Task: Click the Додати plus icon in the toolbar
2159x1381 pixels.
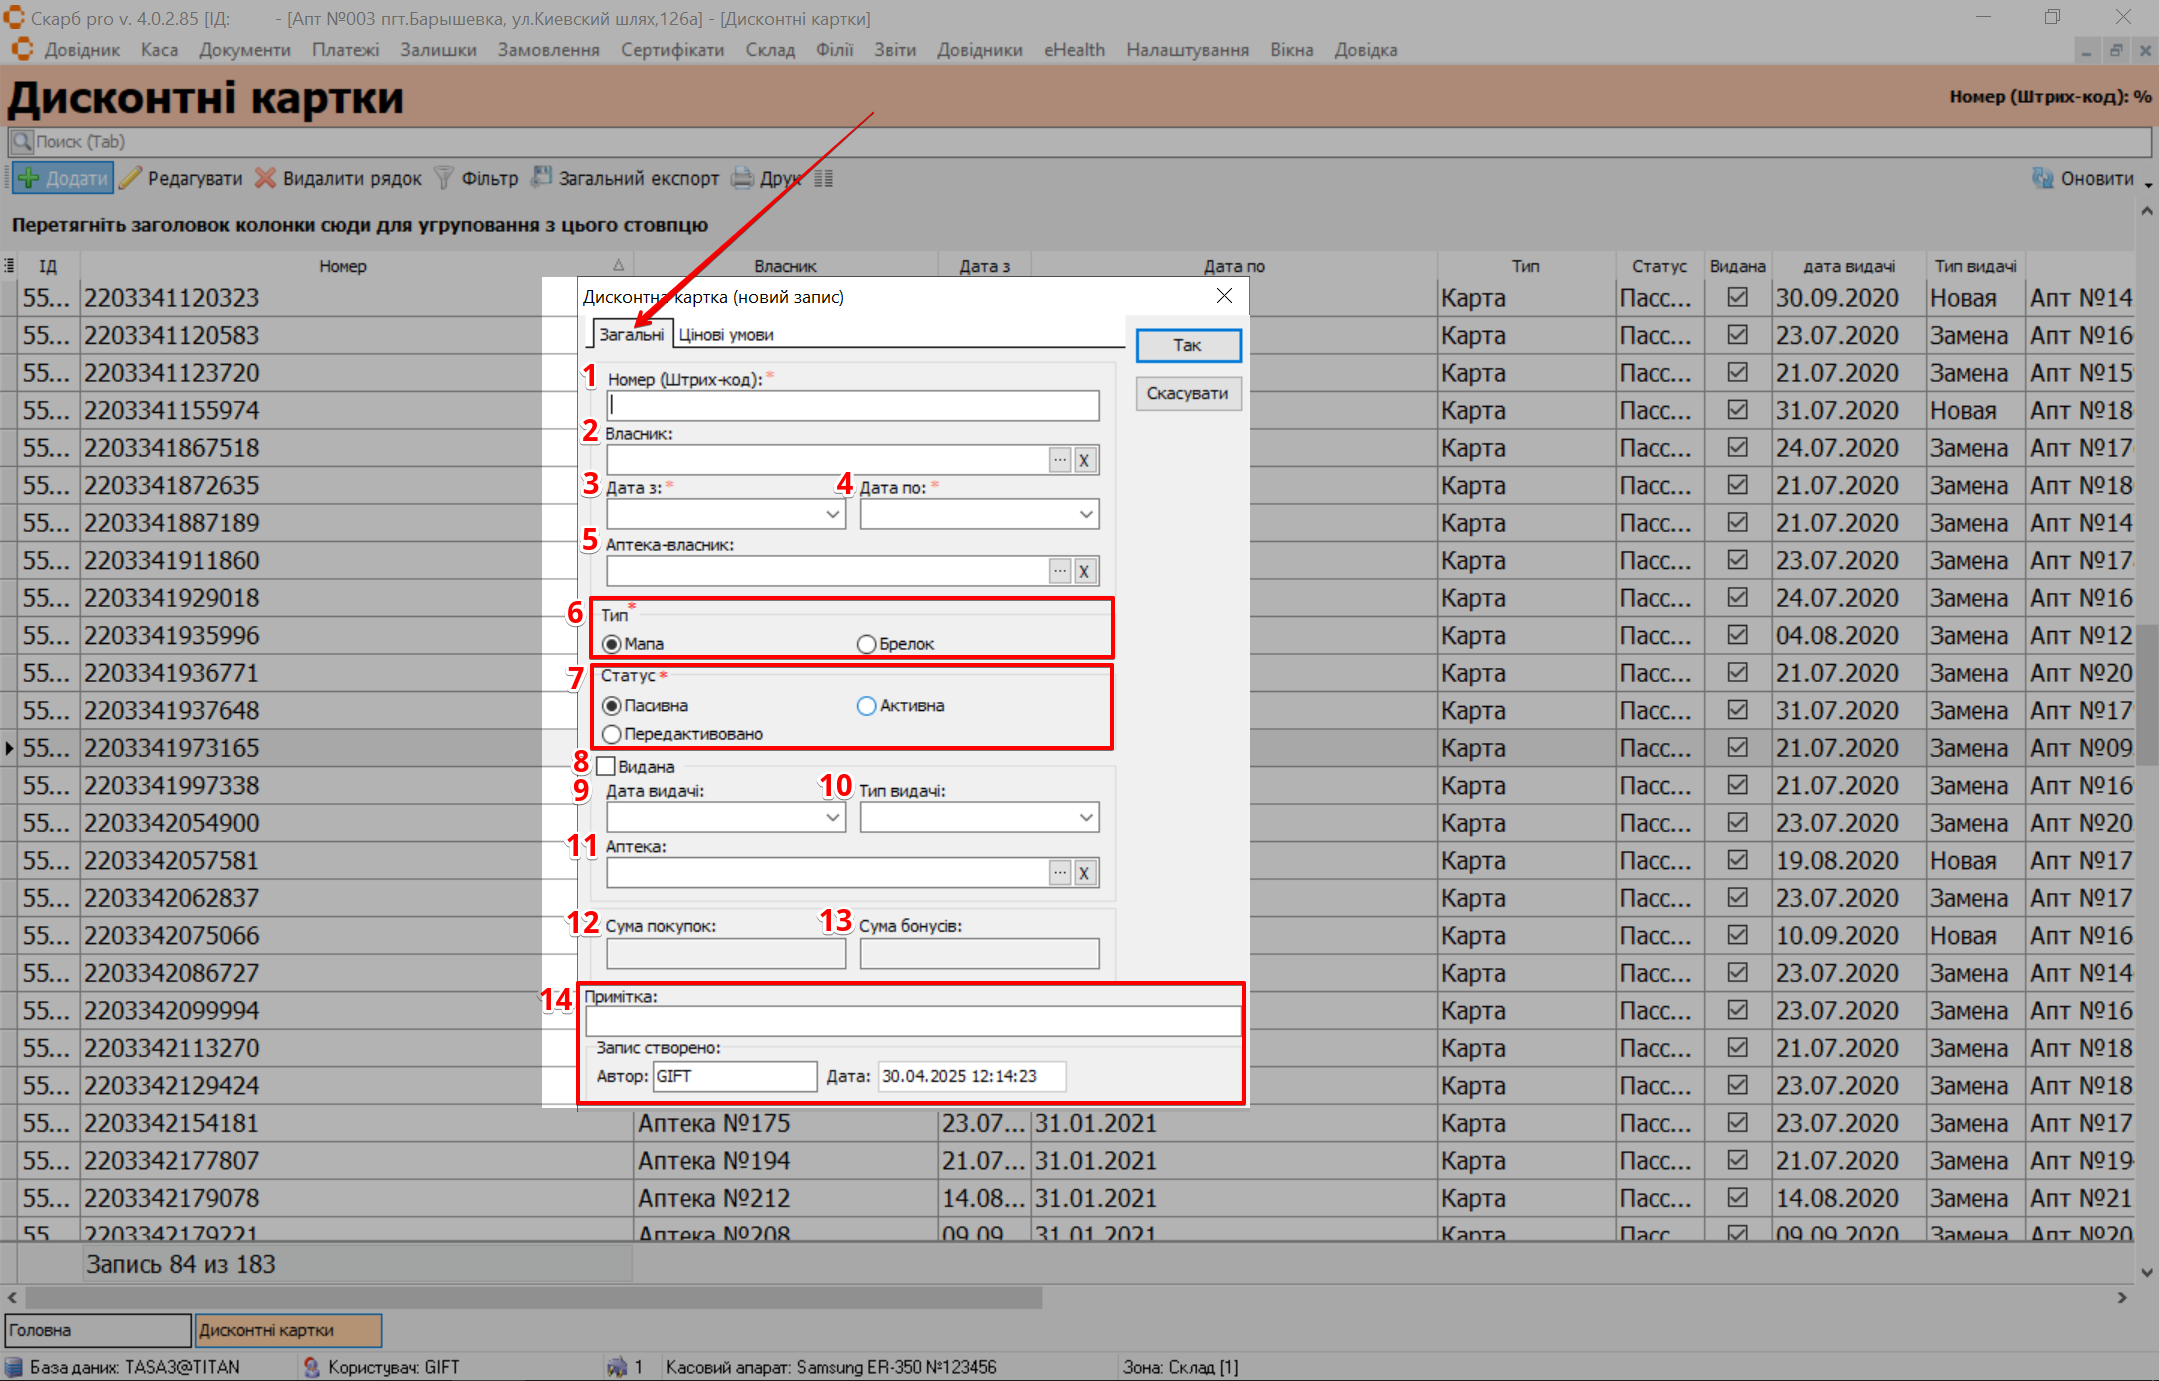Action: (x=29, y=179)
